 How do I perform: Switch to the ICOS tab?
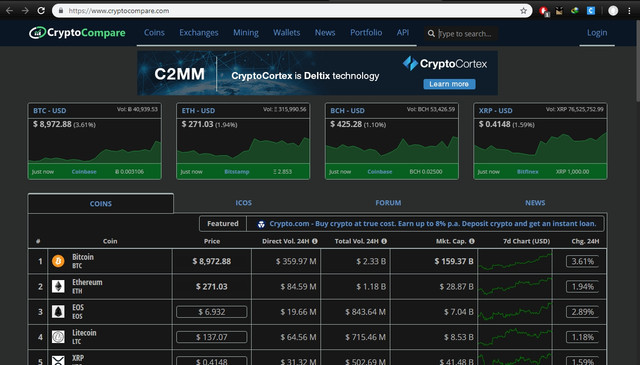pos(243,203)
